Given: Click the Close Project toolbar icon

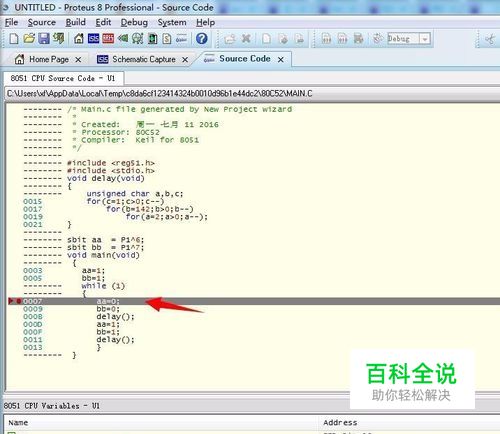Looking at the screenshot, I should [59, 39].
